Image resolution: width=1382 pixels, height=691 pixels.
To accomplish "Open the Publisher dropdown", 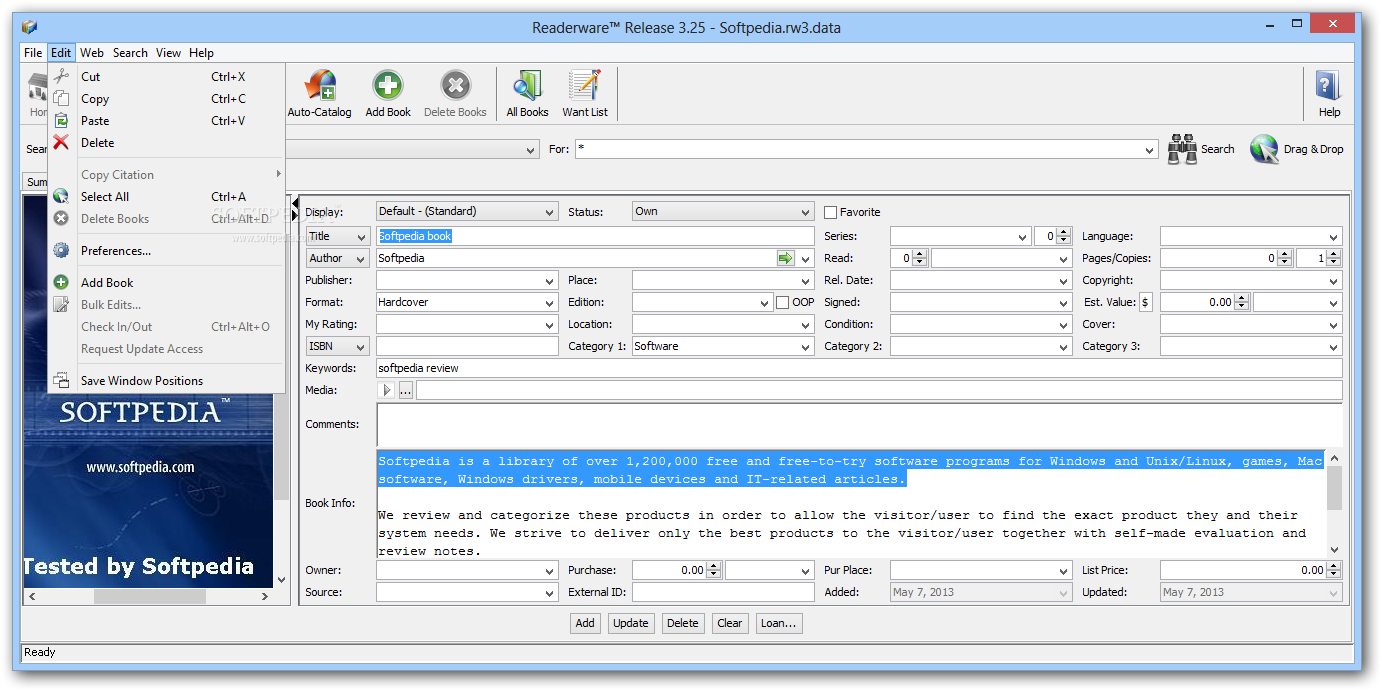I will (x=467, y=280).
